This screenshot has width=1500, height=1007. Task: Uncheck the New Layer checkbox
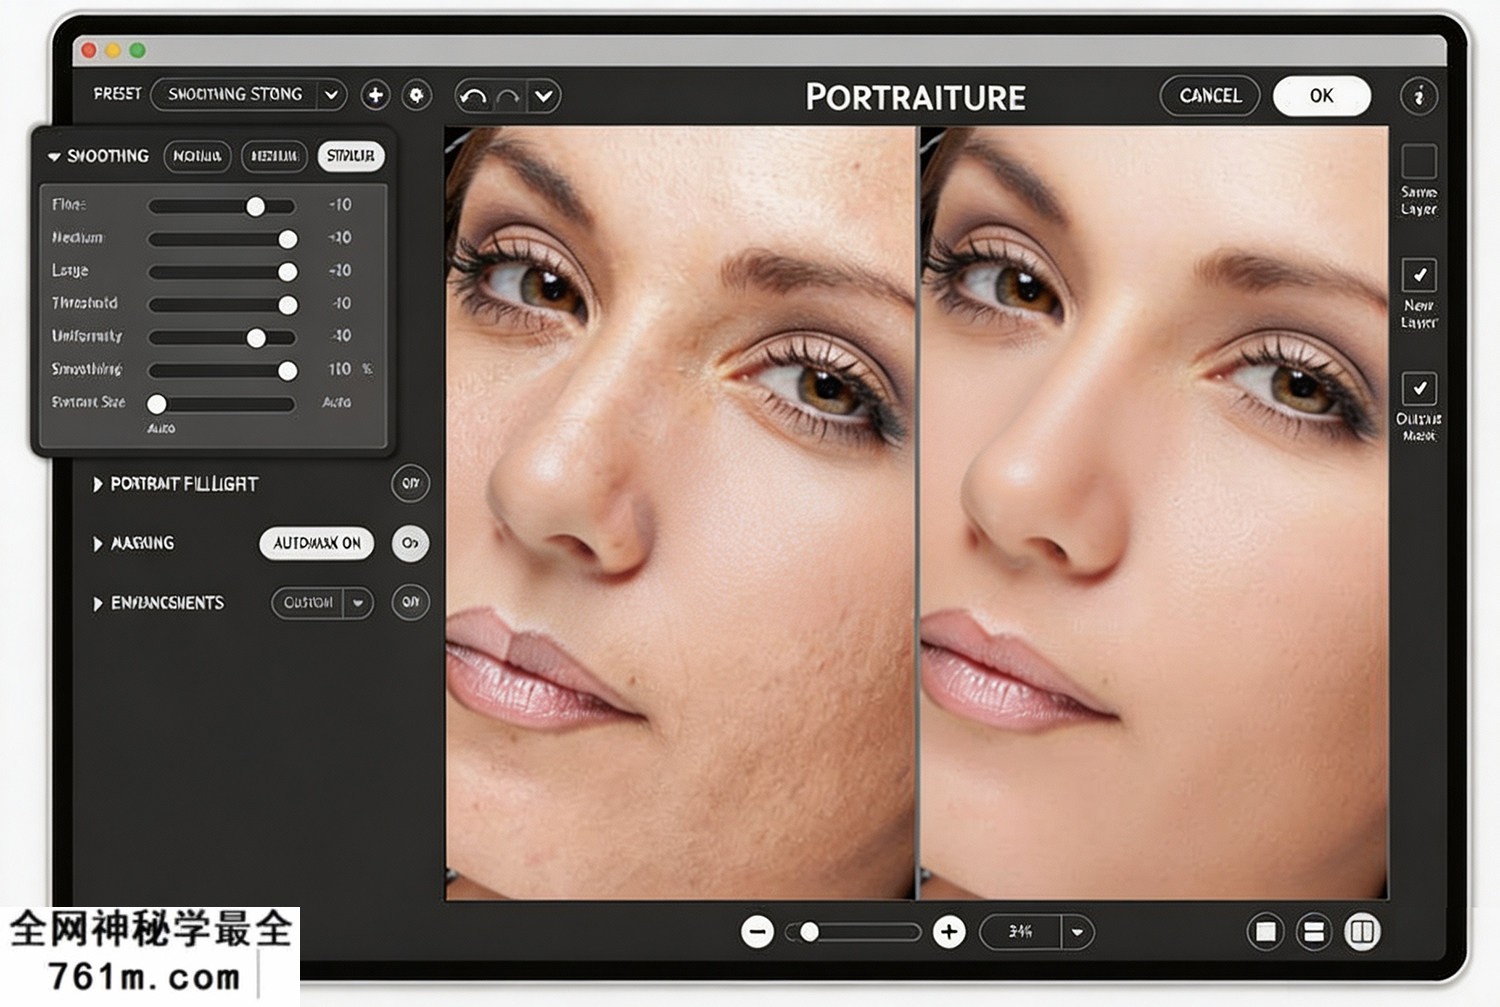[x=1419, y=274]
